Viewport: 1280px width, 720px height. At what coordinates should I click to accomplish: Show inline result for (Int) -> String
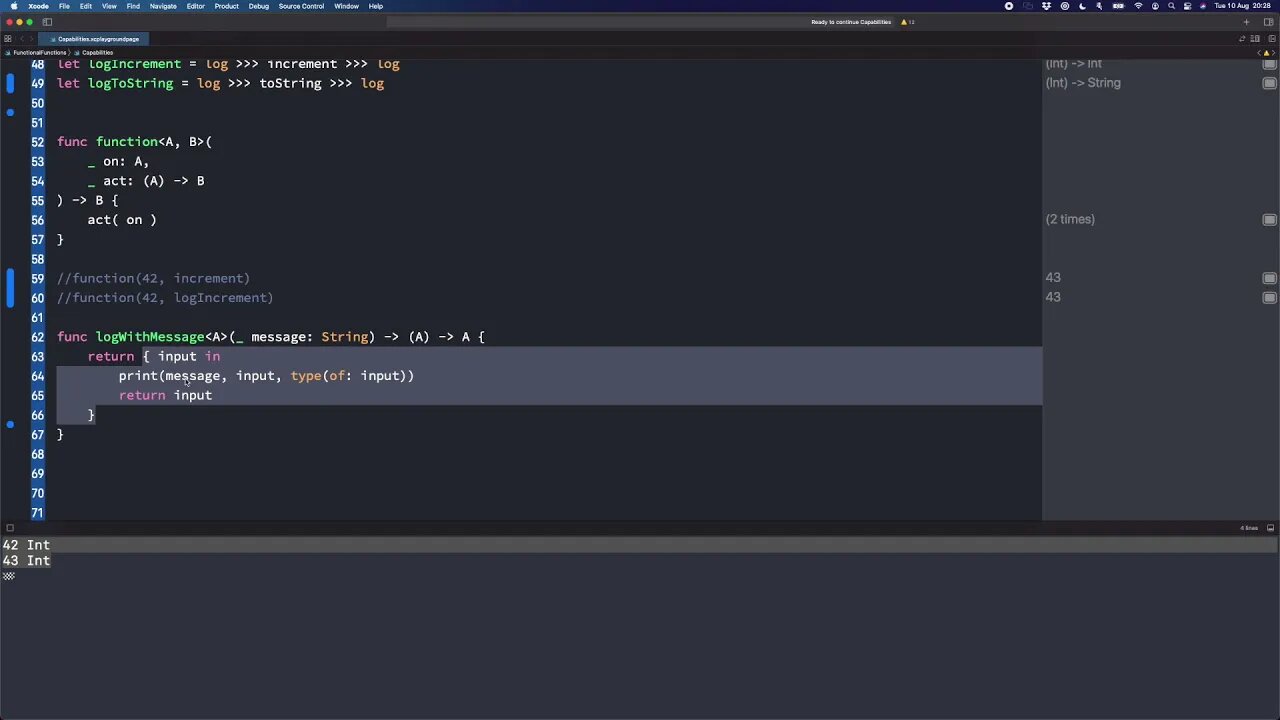pos(1269,83)
